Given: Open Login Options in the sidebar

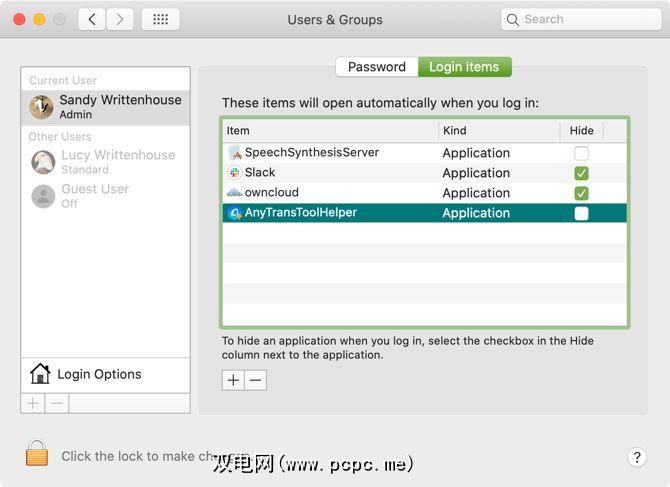Looking at the screenshot, I should tap(98, 374).
